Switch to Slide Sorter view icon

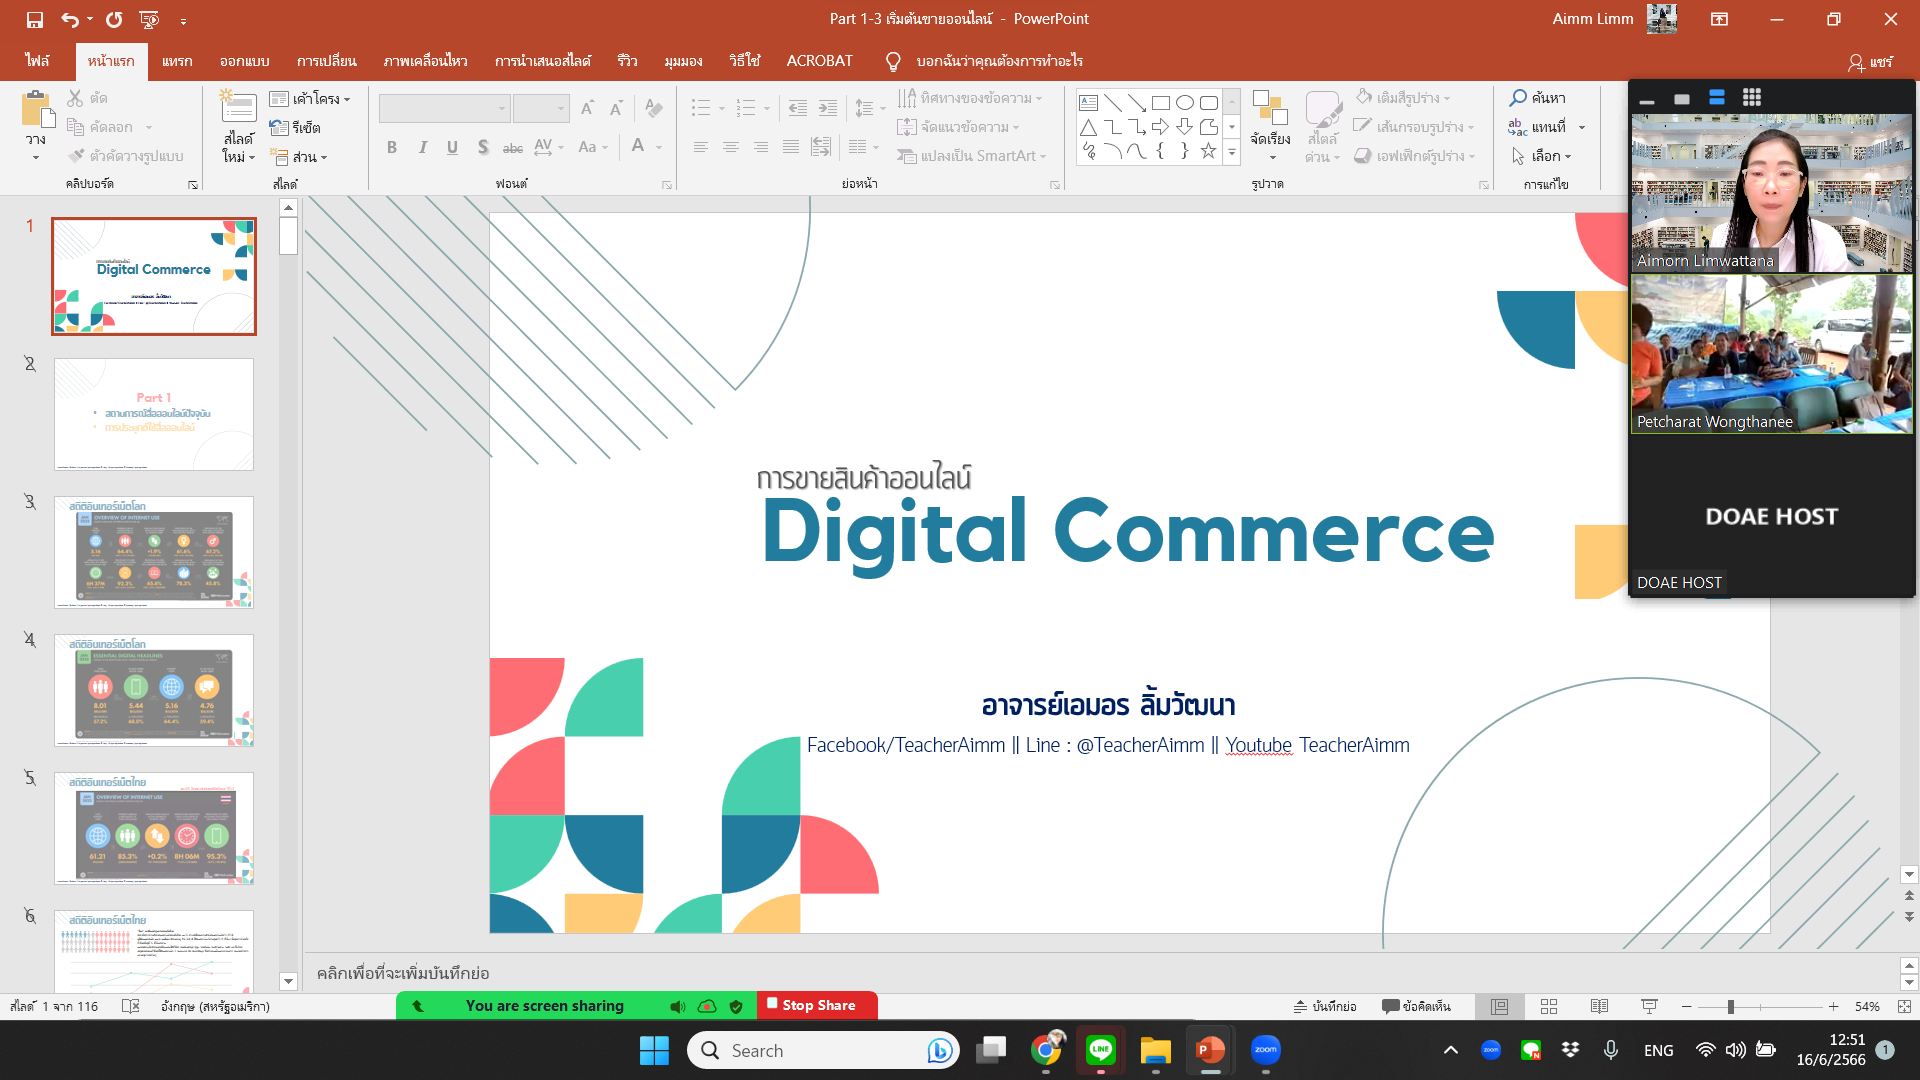[1549, 1006]
